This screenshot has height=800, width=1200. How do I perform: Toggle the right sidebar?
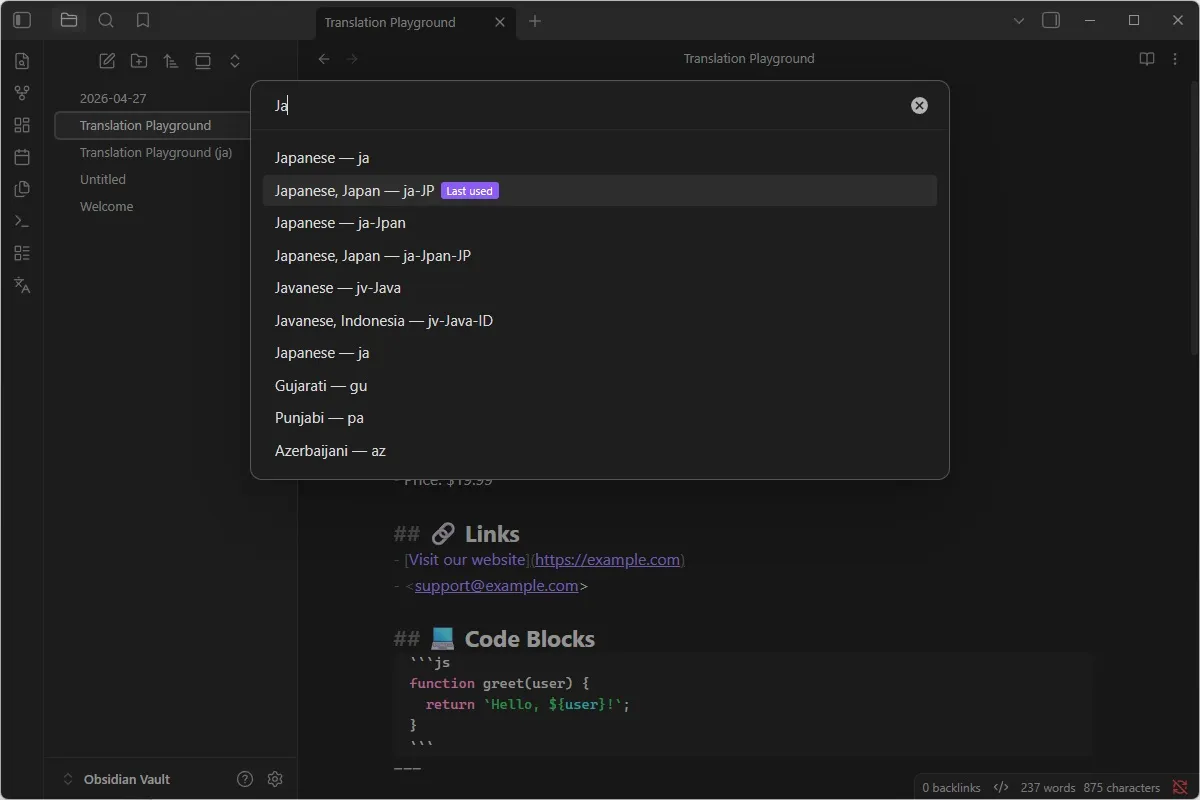point(1051,20)
